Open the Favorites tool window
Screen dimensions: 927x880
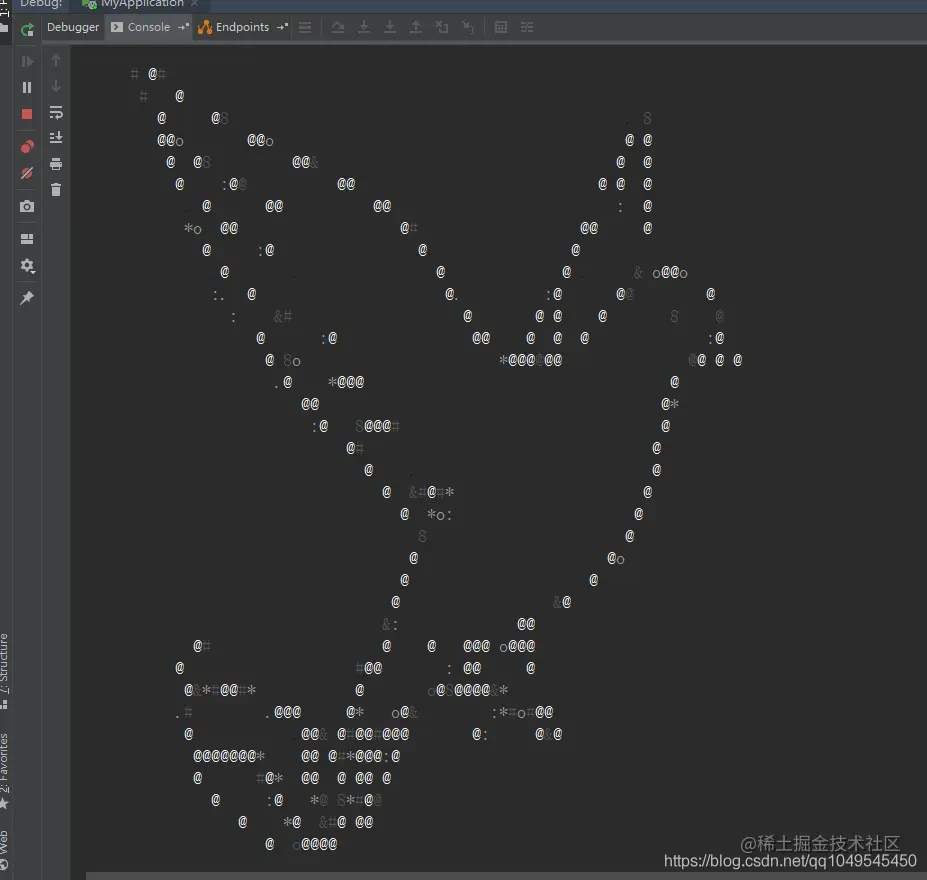coord(4,770)
